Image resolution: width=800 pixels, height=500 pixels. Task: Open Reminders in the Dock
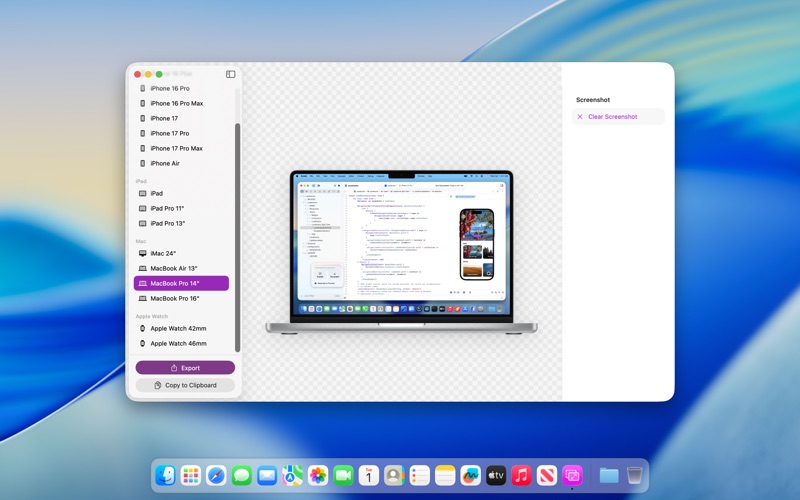[x=419, y=476]
